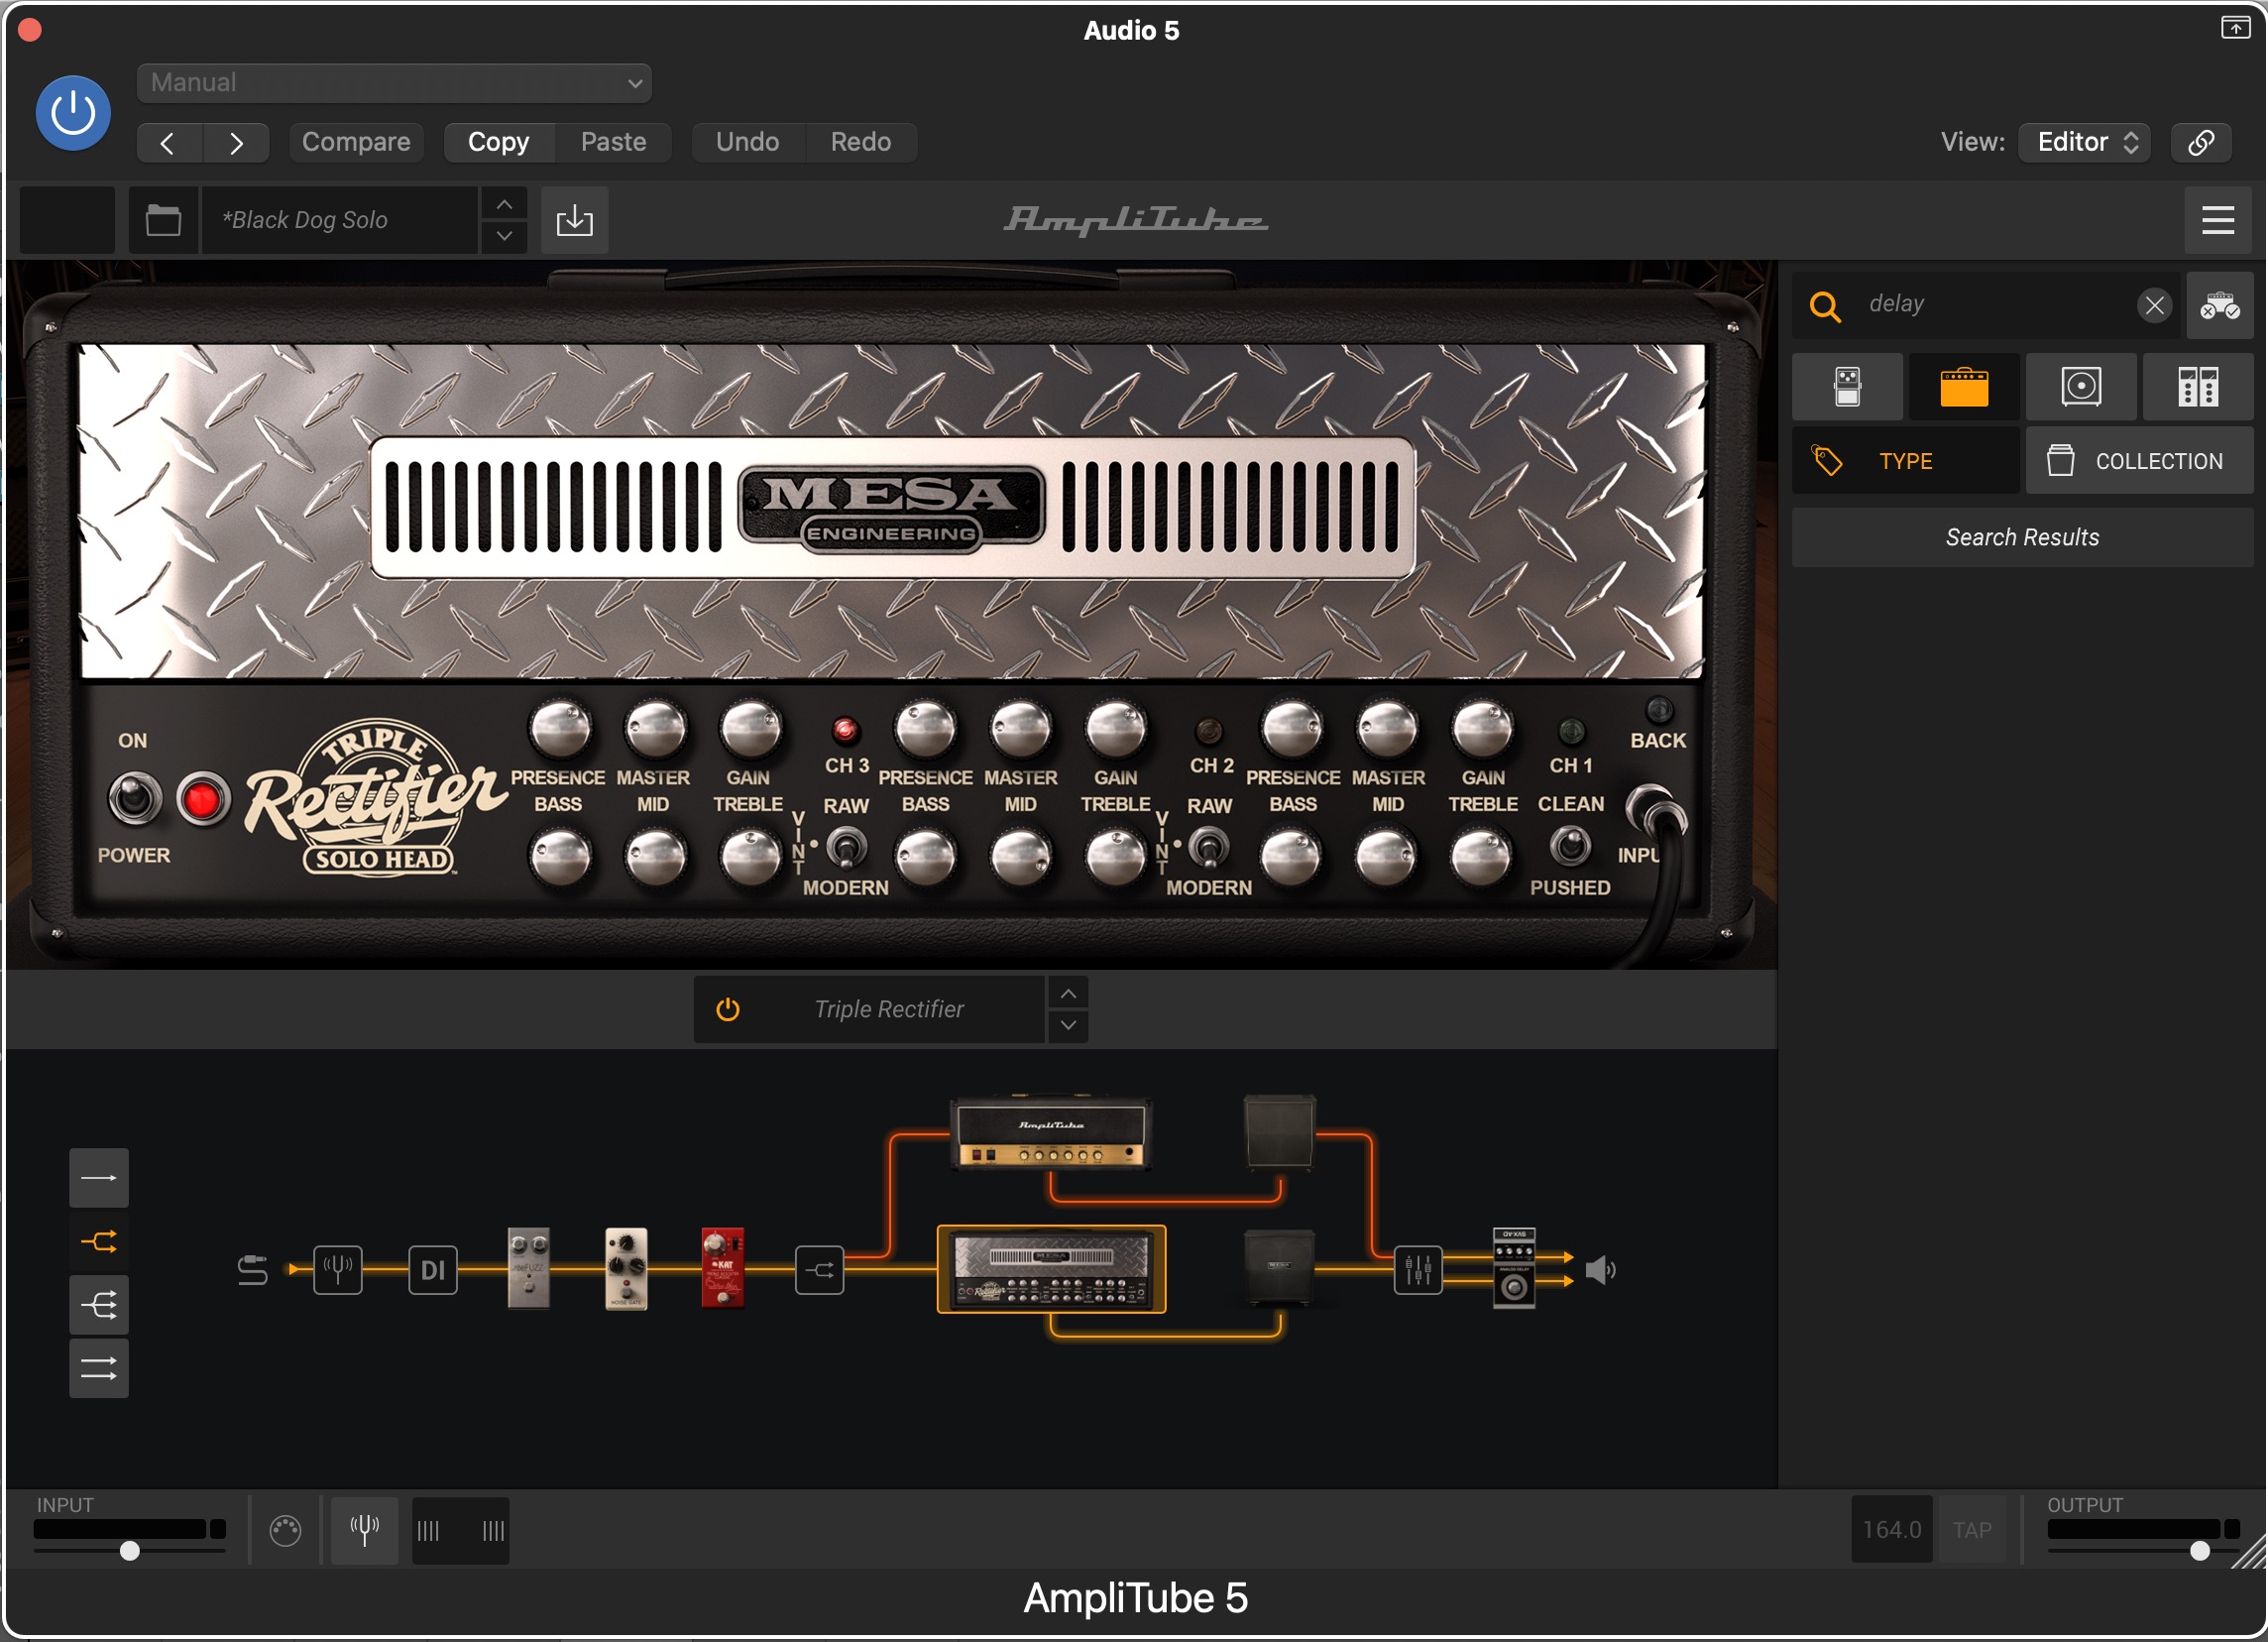Toggle CH 3 RAW/MODERN mode switch

847,847
